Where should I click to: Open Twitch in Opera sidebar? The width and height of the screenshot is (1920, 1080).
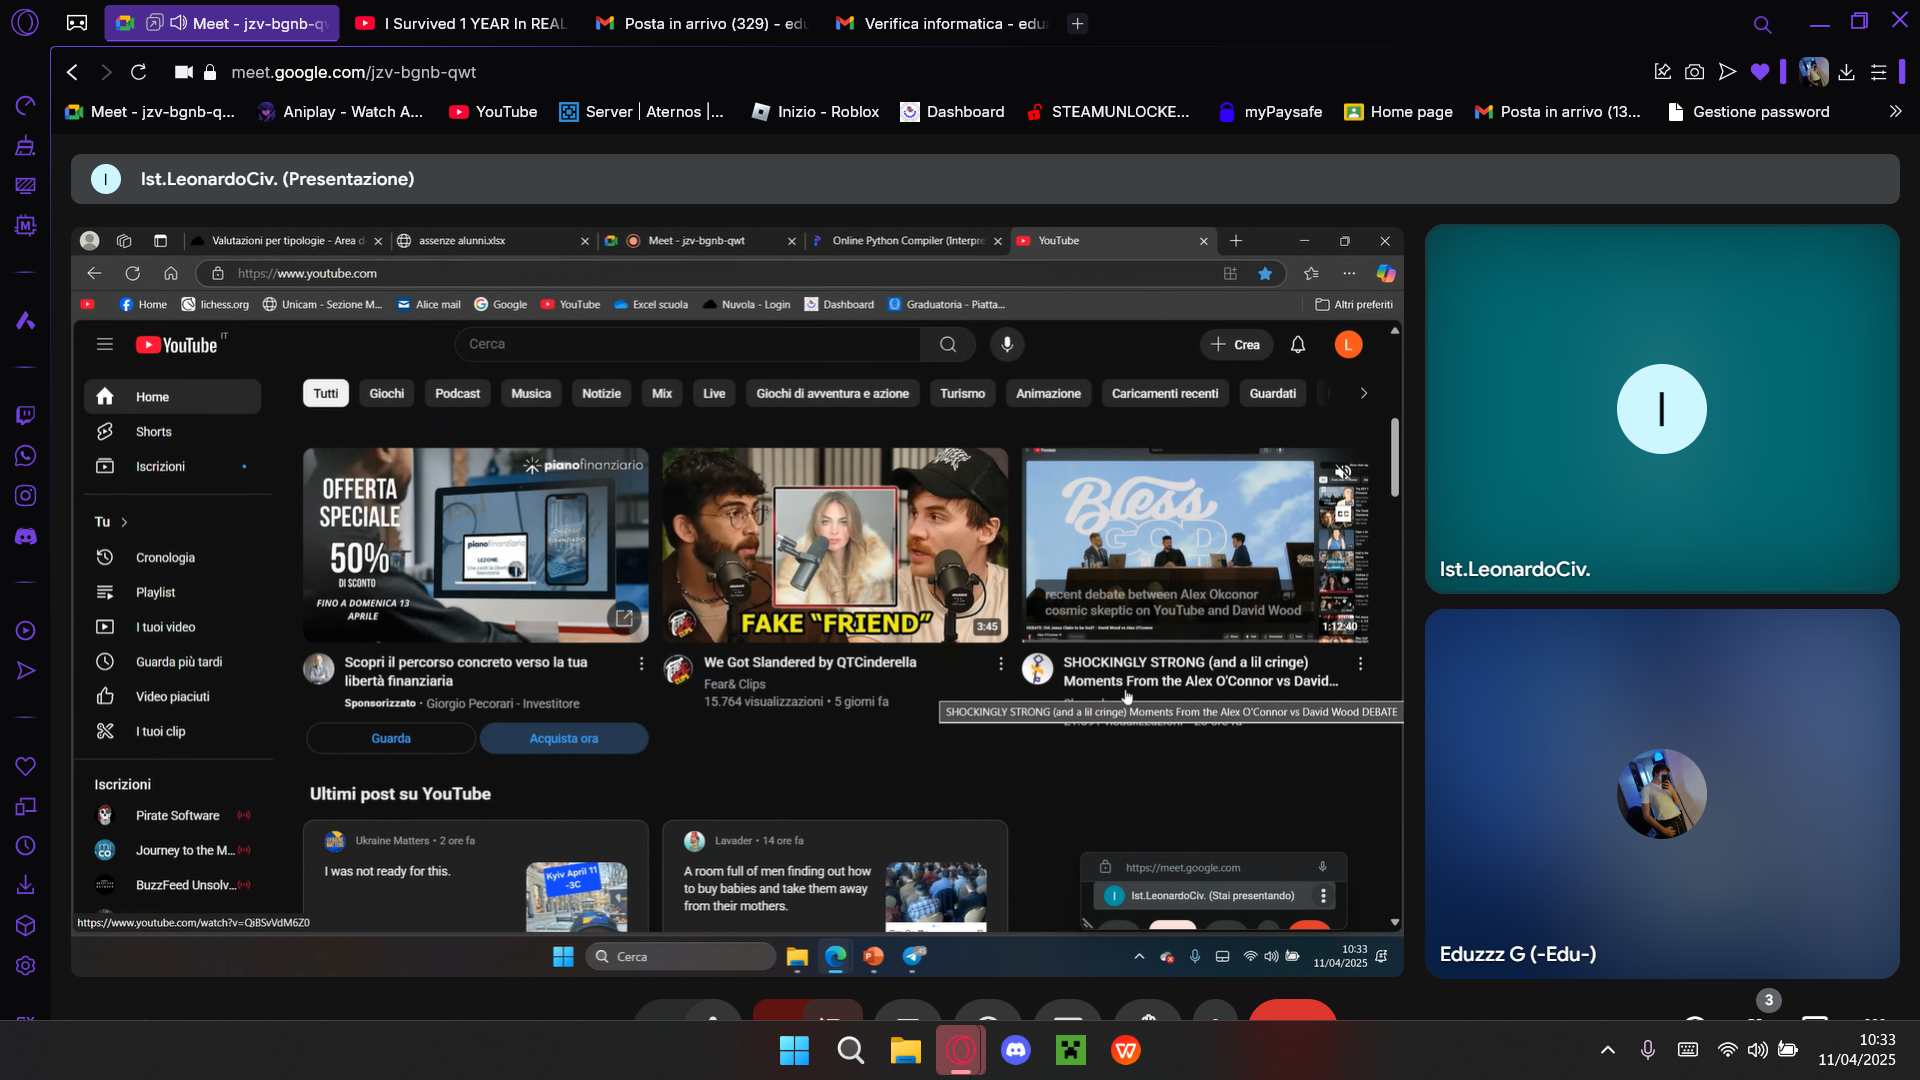click(26, 415)
